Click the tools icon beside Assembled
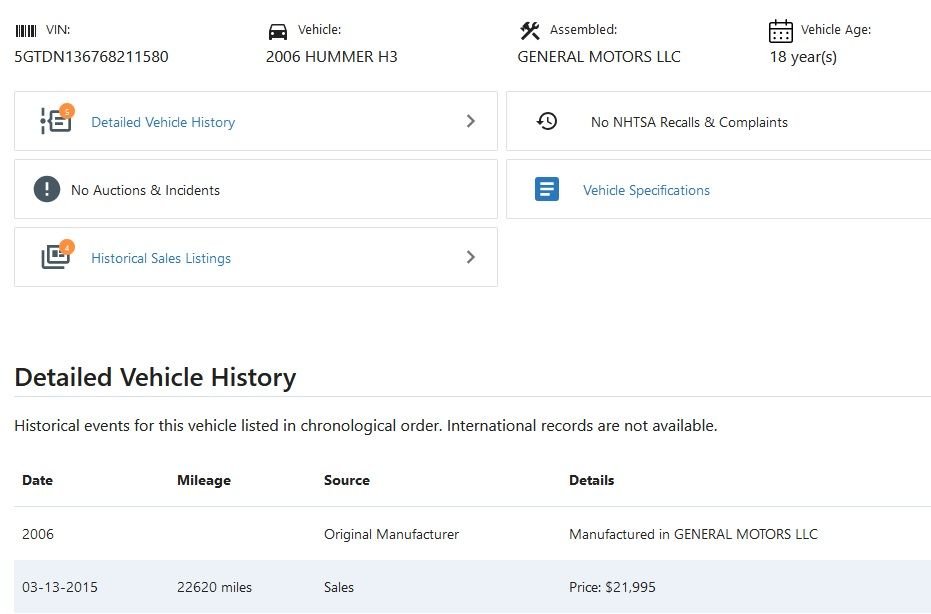931x614 pixels. [530, 31]
